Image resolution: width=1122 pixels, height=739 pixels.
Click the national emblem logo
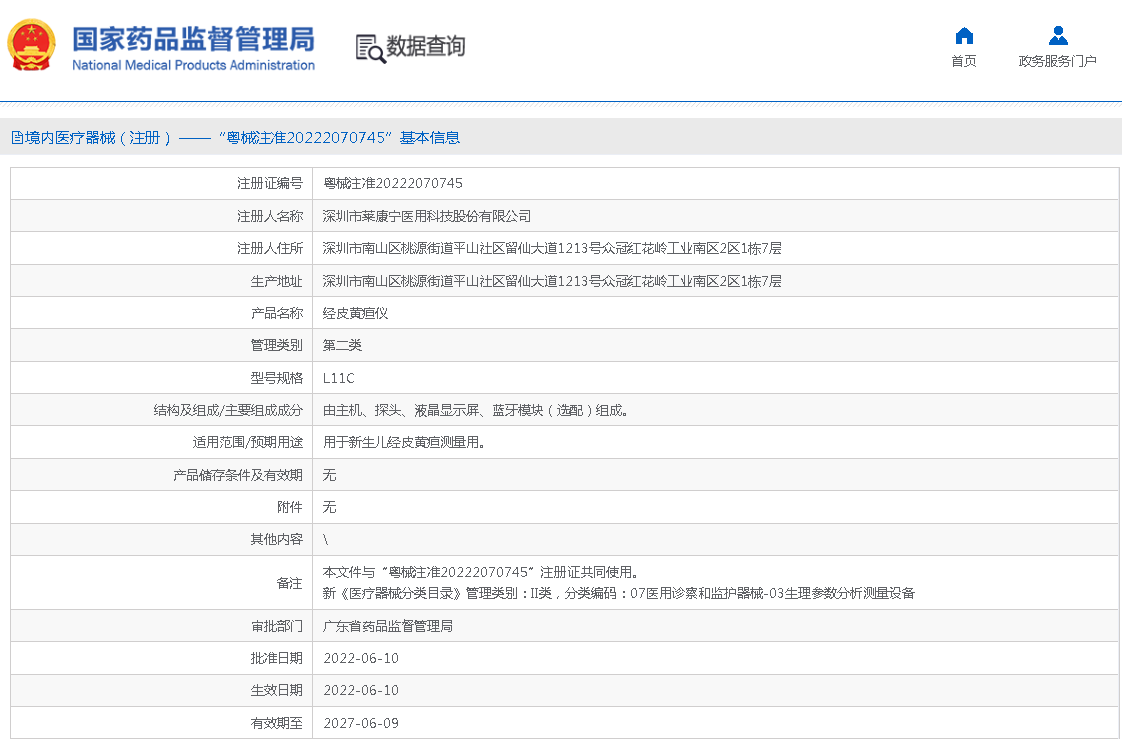pyautogui.click(x=33, y=46)
